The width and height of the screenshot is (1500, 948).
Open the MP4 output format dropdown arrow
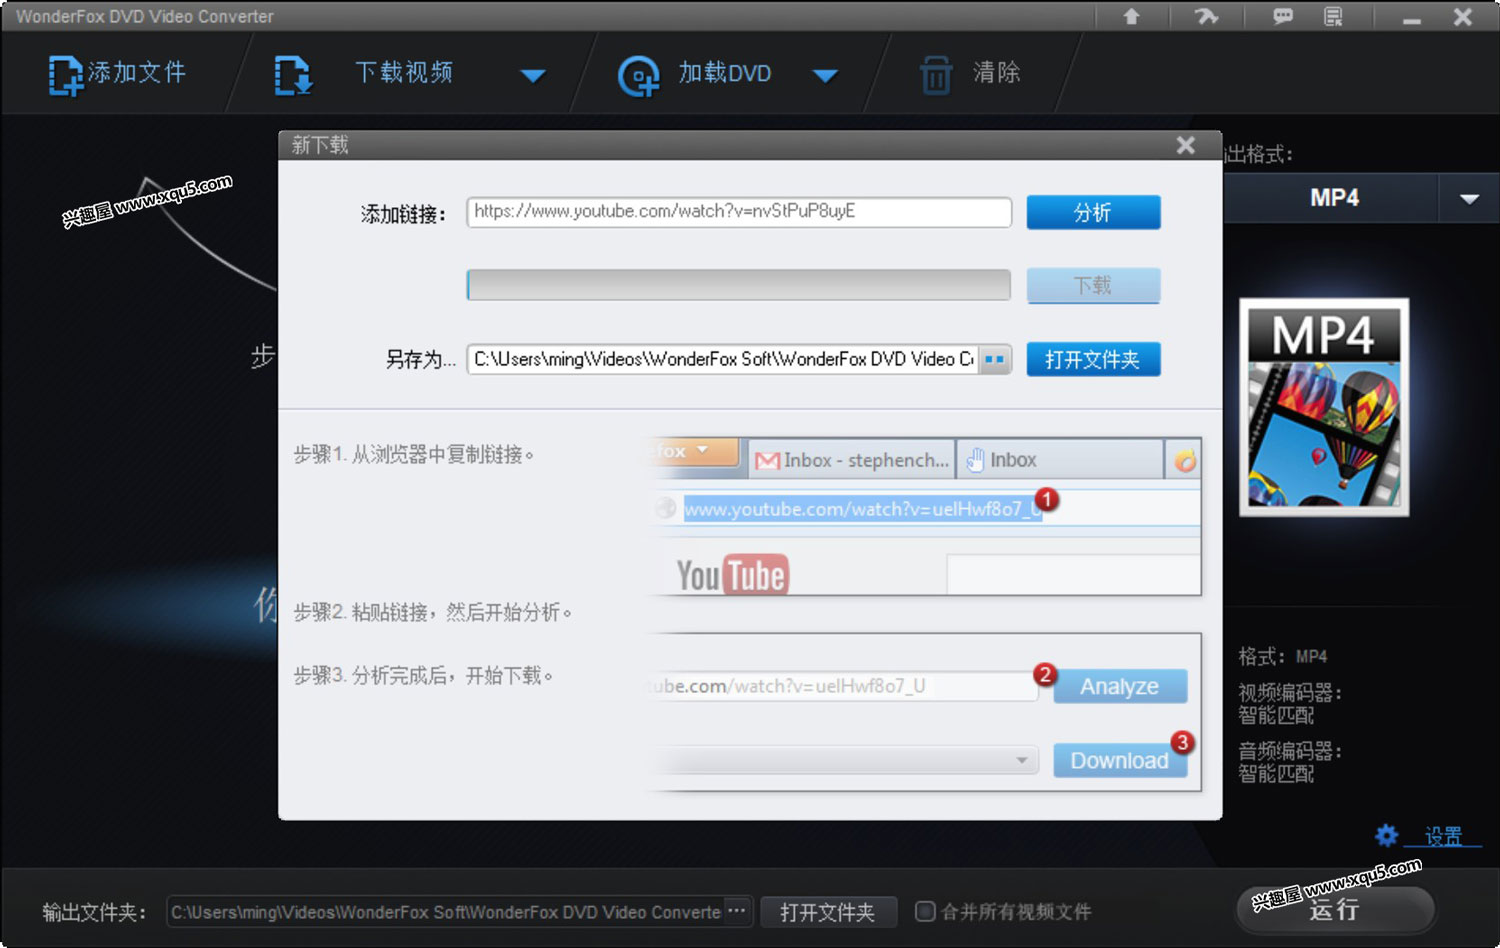1469,198
